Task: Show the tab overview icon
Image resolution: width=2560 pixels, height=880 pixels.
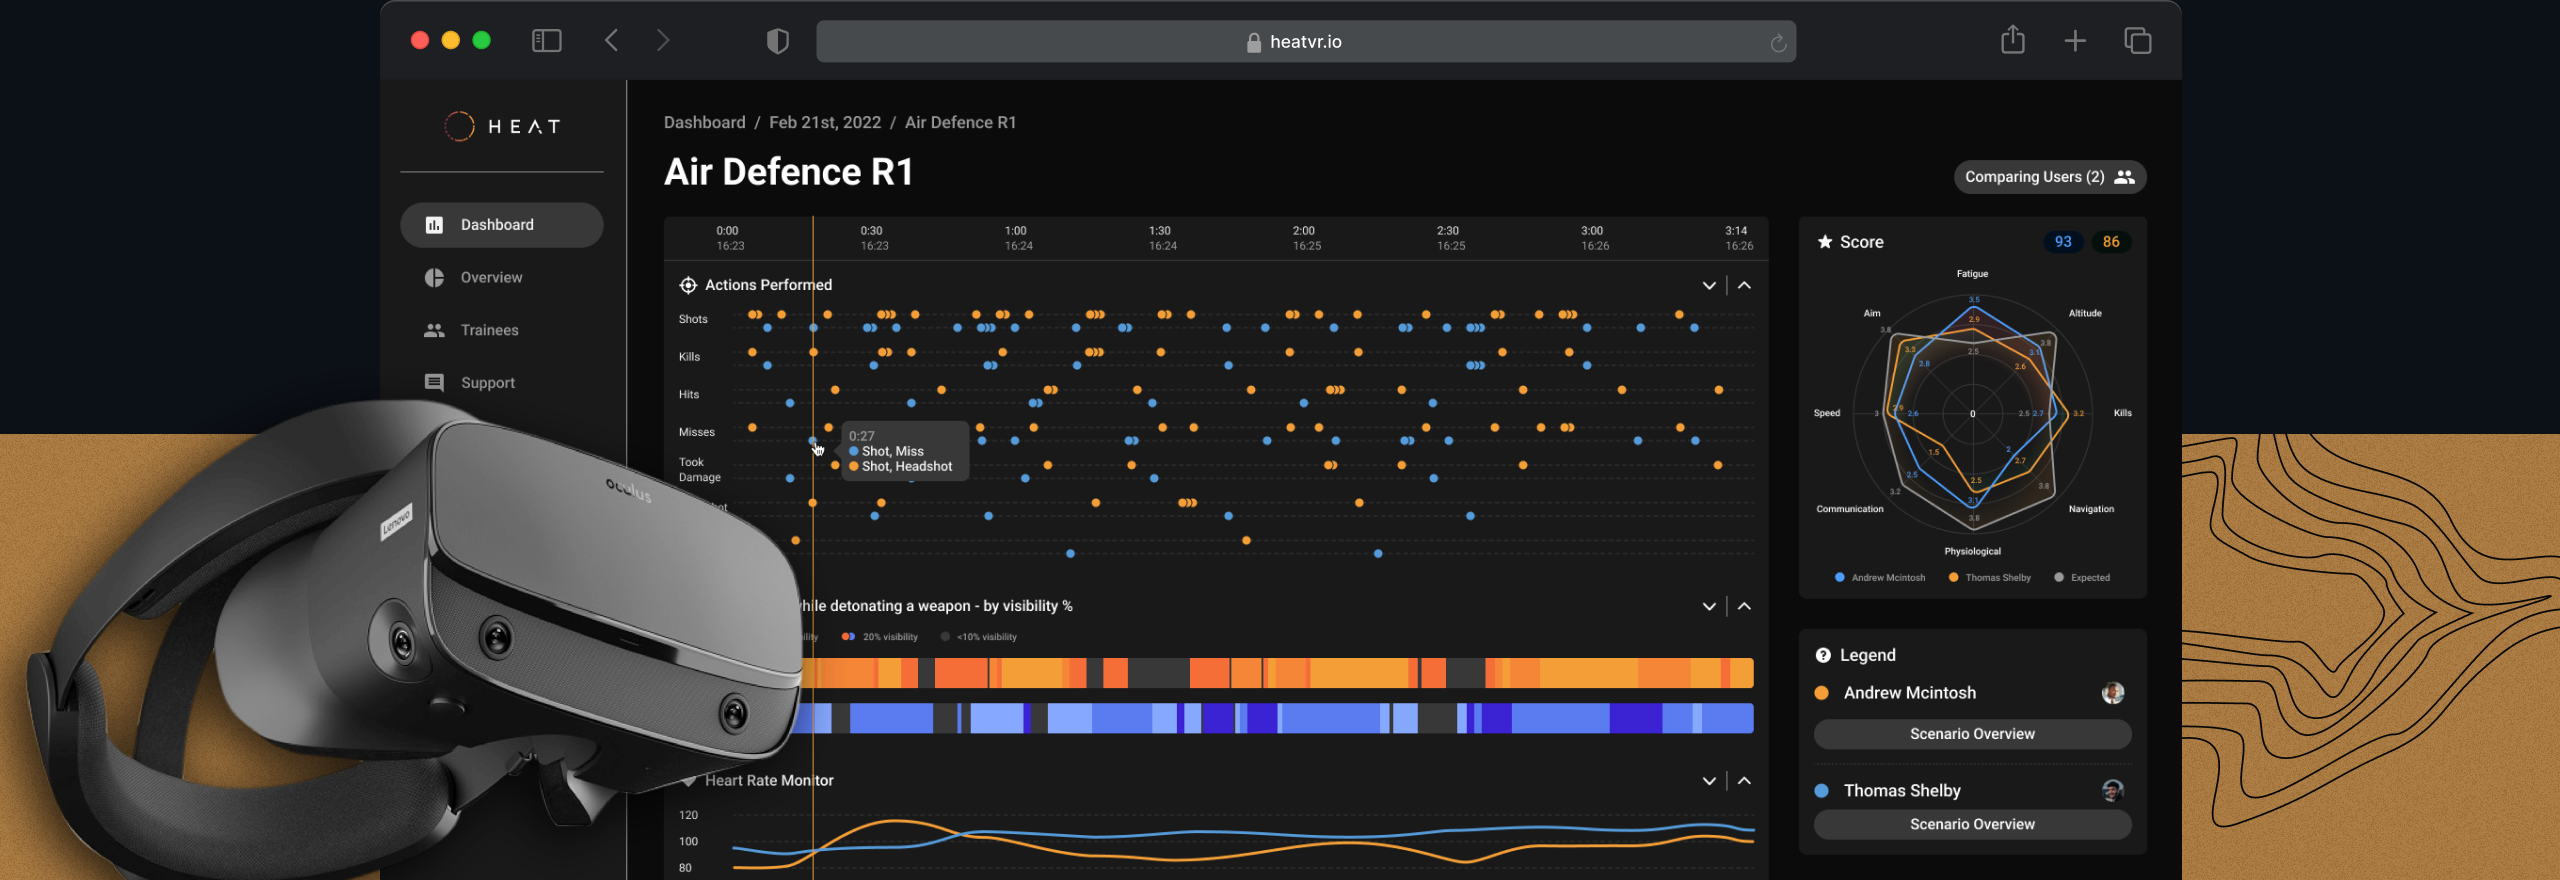Action: (x=2137, y=41)
